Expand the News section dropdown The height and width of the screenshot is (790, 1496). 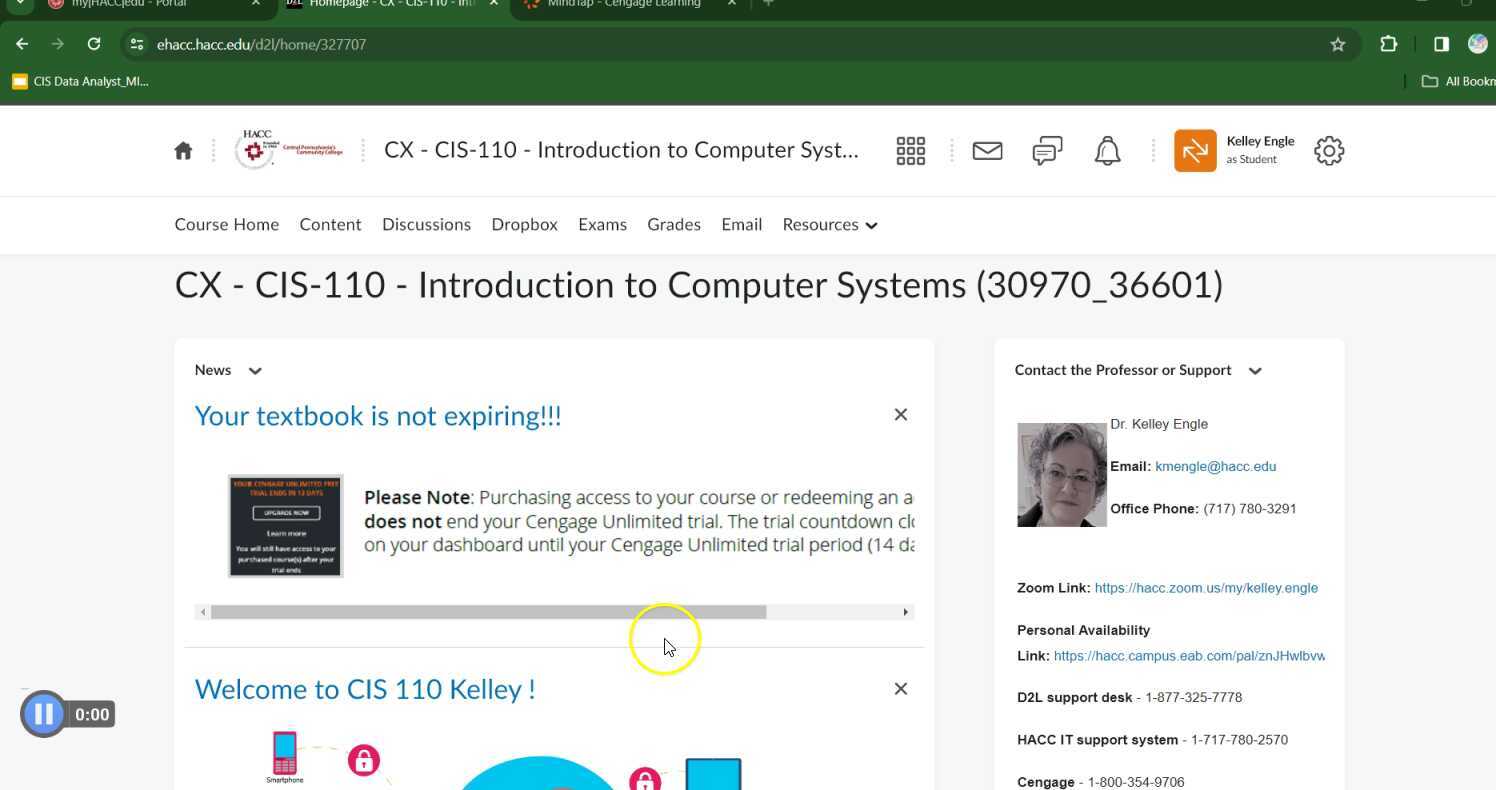[x=255, y=370]
